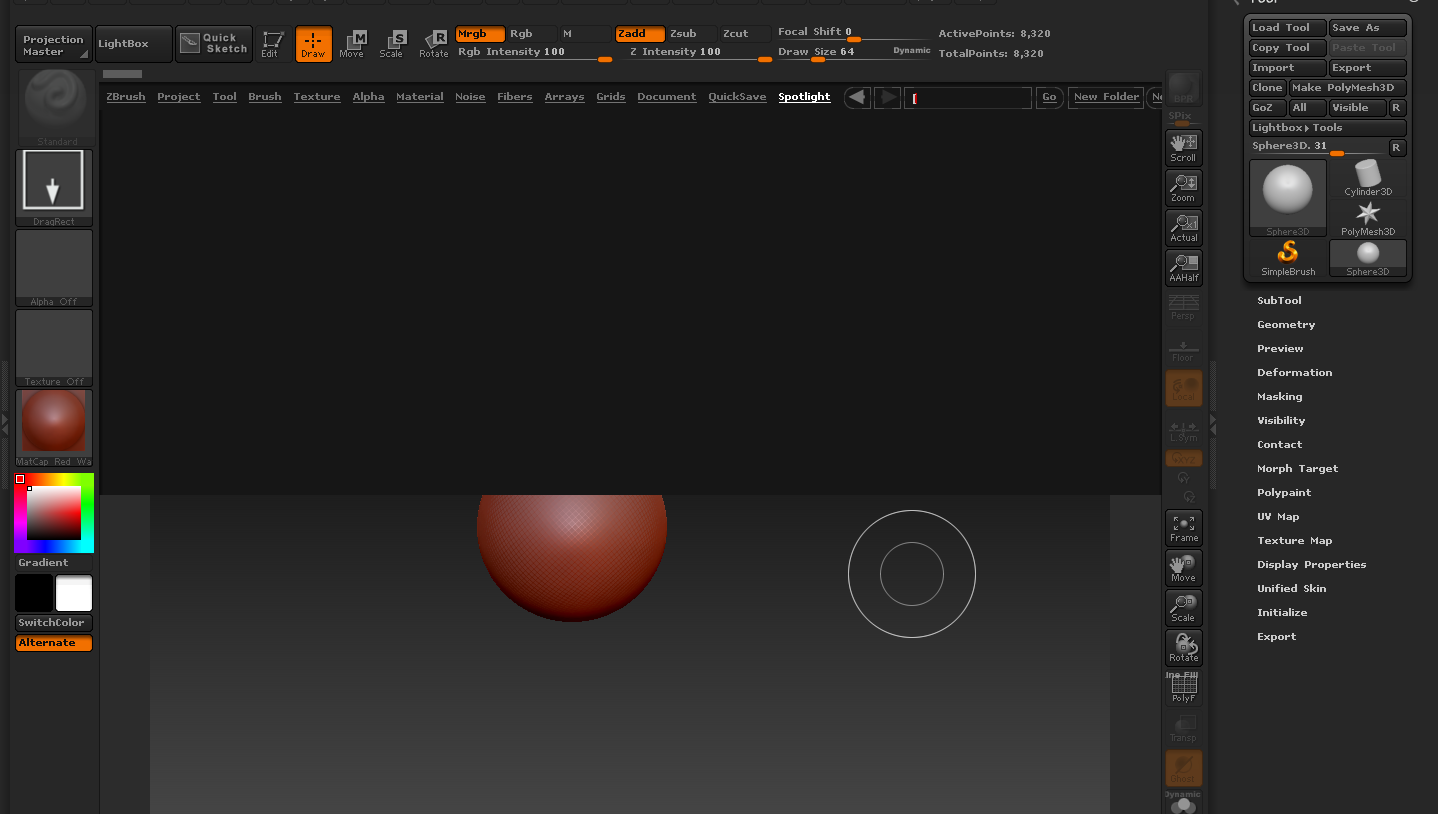This screenshot has width=1440, height=814.
Task: Open the Standard brush picker
Action: 54,107
